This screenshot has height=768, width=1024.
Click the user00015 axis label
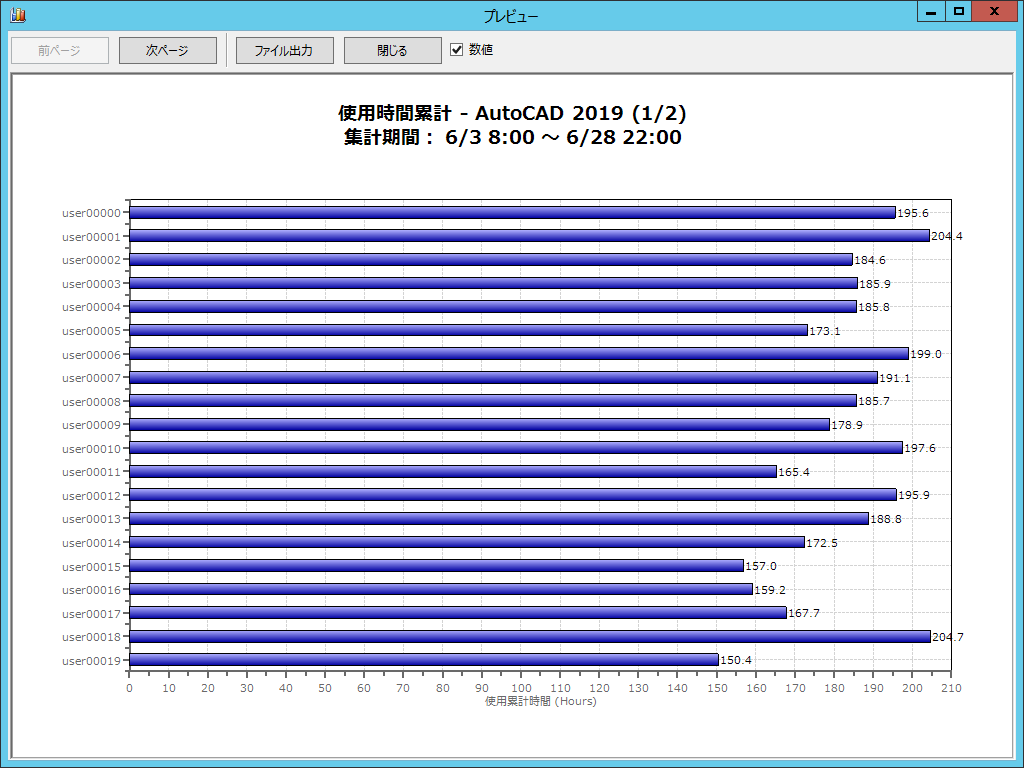(x=91, y=566)
